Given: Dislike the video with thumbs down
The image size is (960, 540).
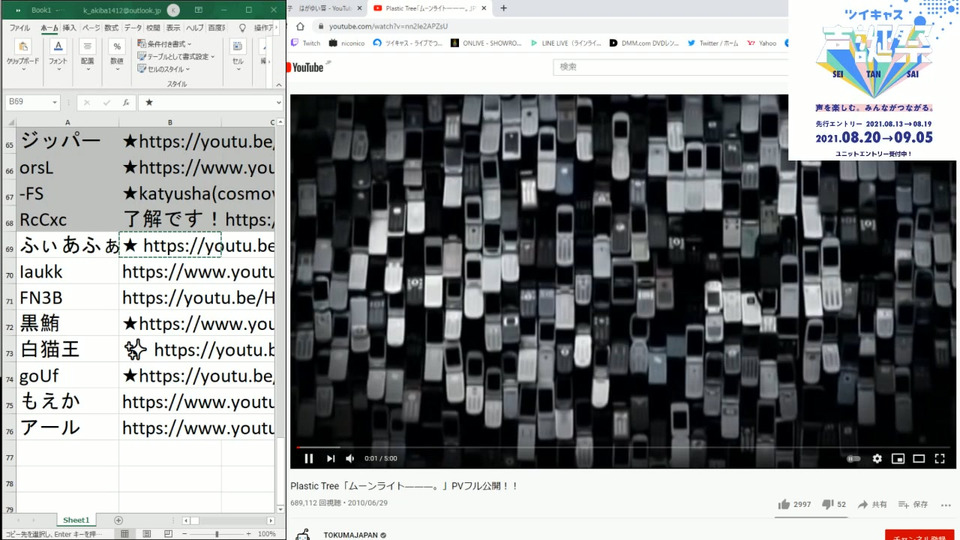Looking at the screenshot, I should pos(827,504).
